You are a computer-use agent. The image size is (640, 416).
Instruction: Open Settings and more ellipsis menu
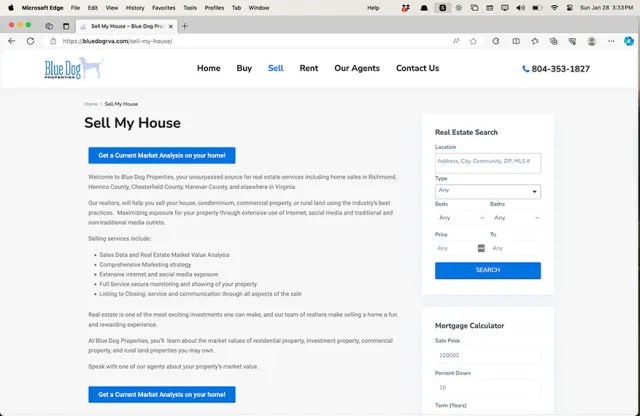click(x=611, y=41)
